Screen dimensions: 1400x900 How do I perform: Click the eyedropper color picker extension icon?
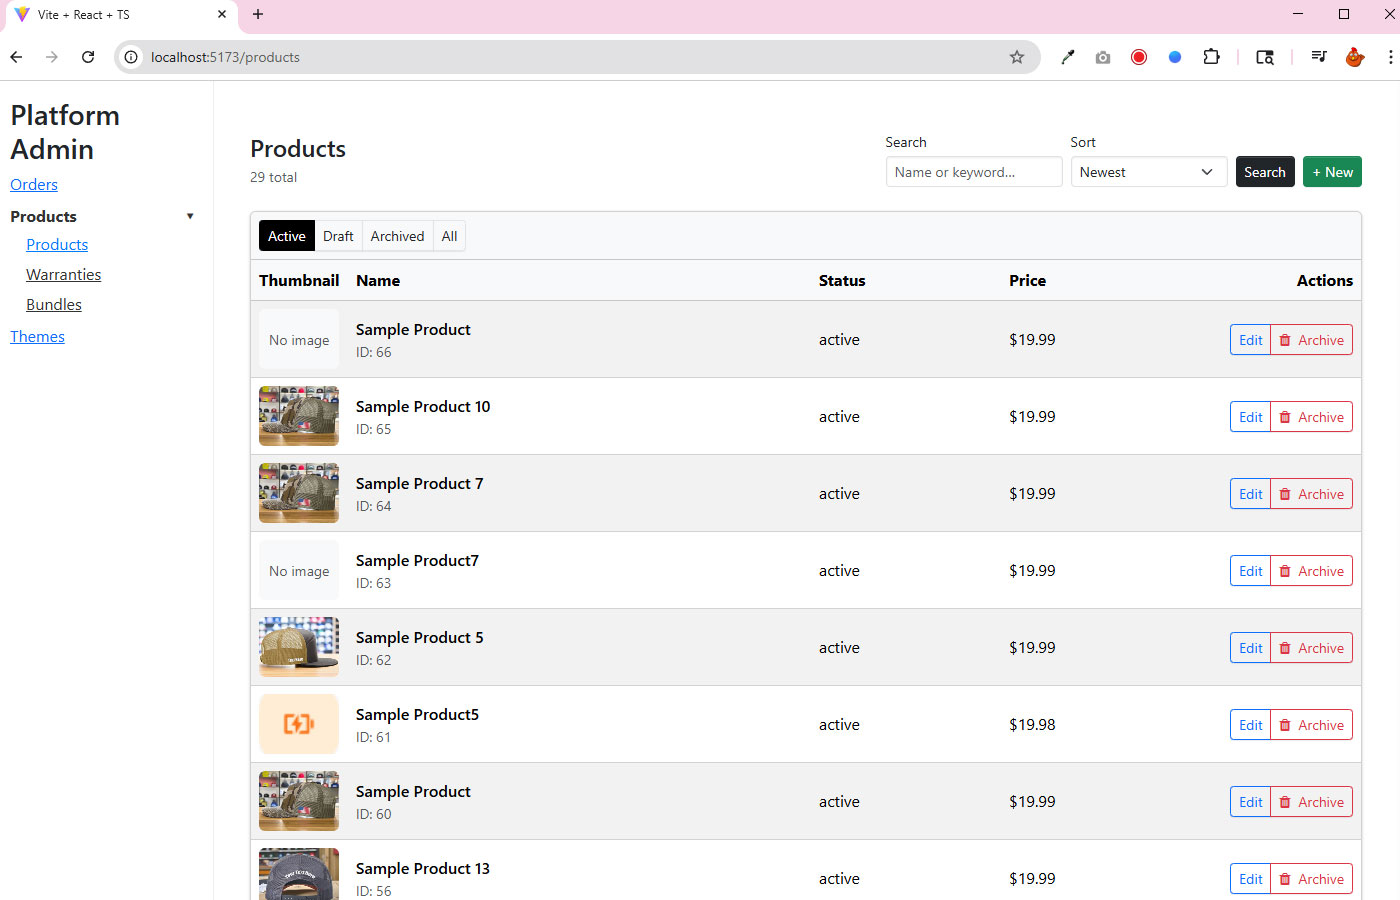click(x=1068, y=57)
